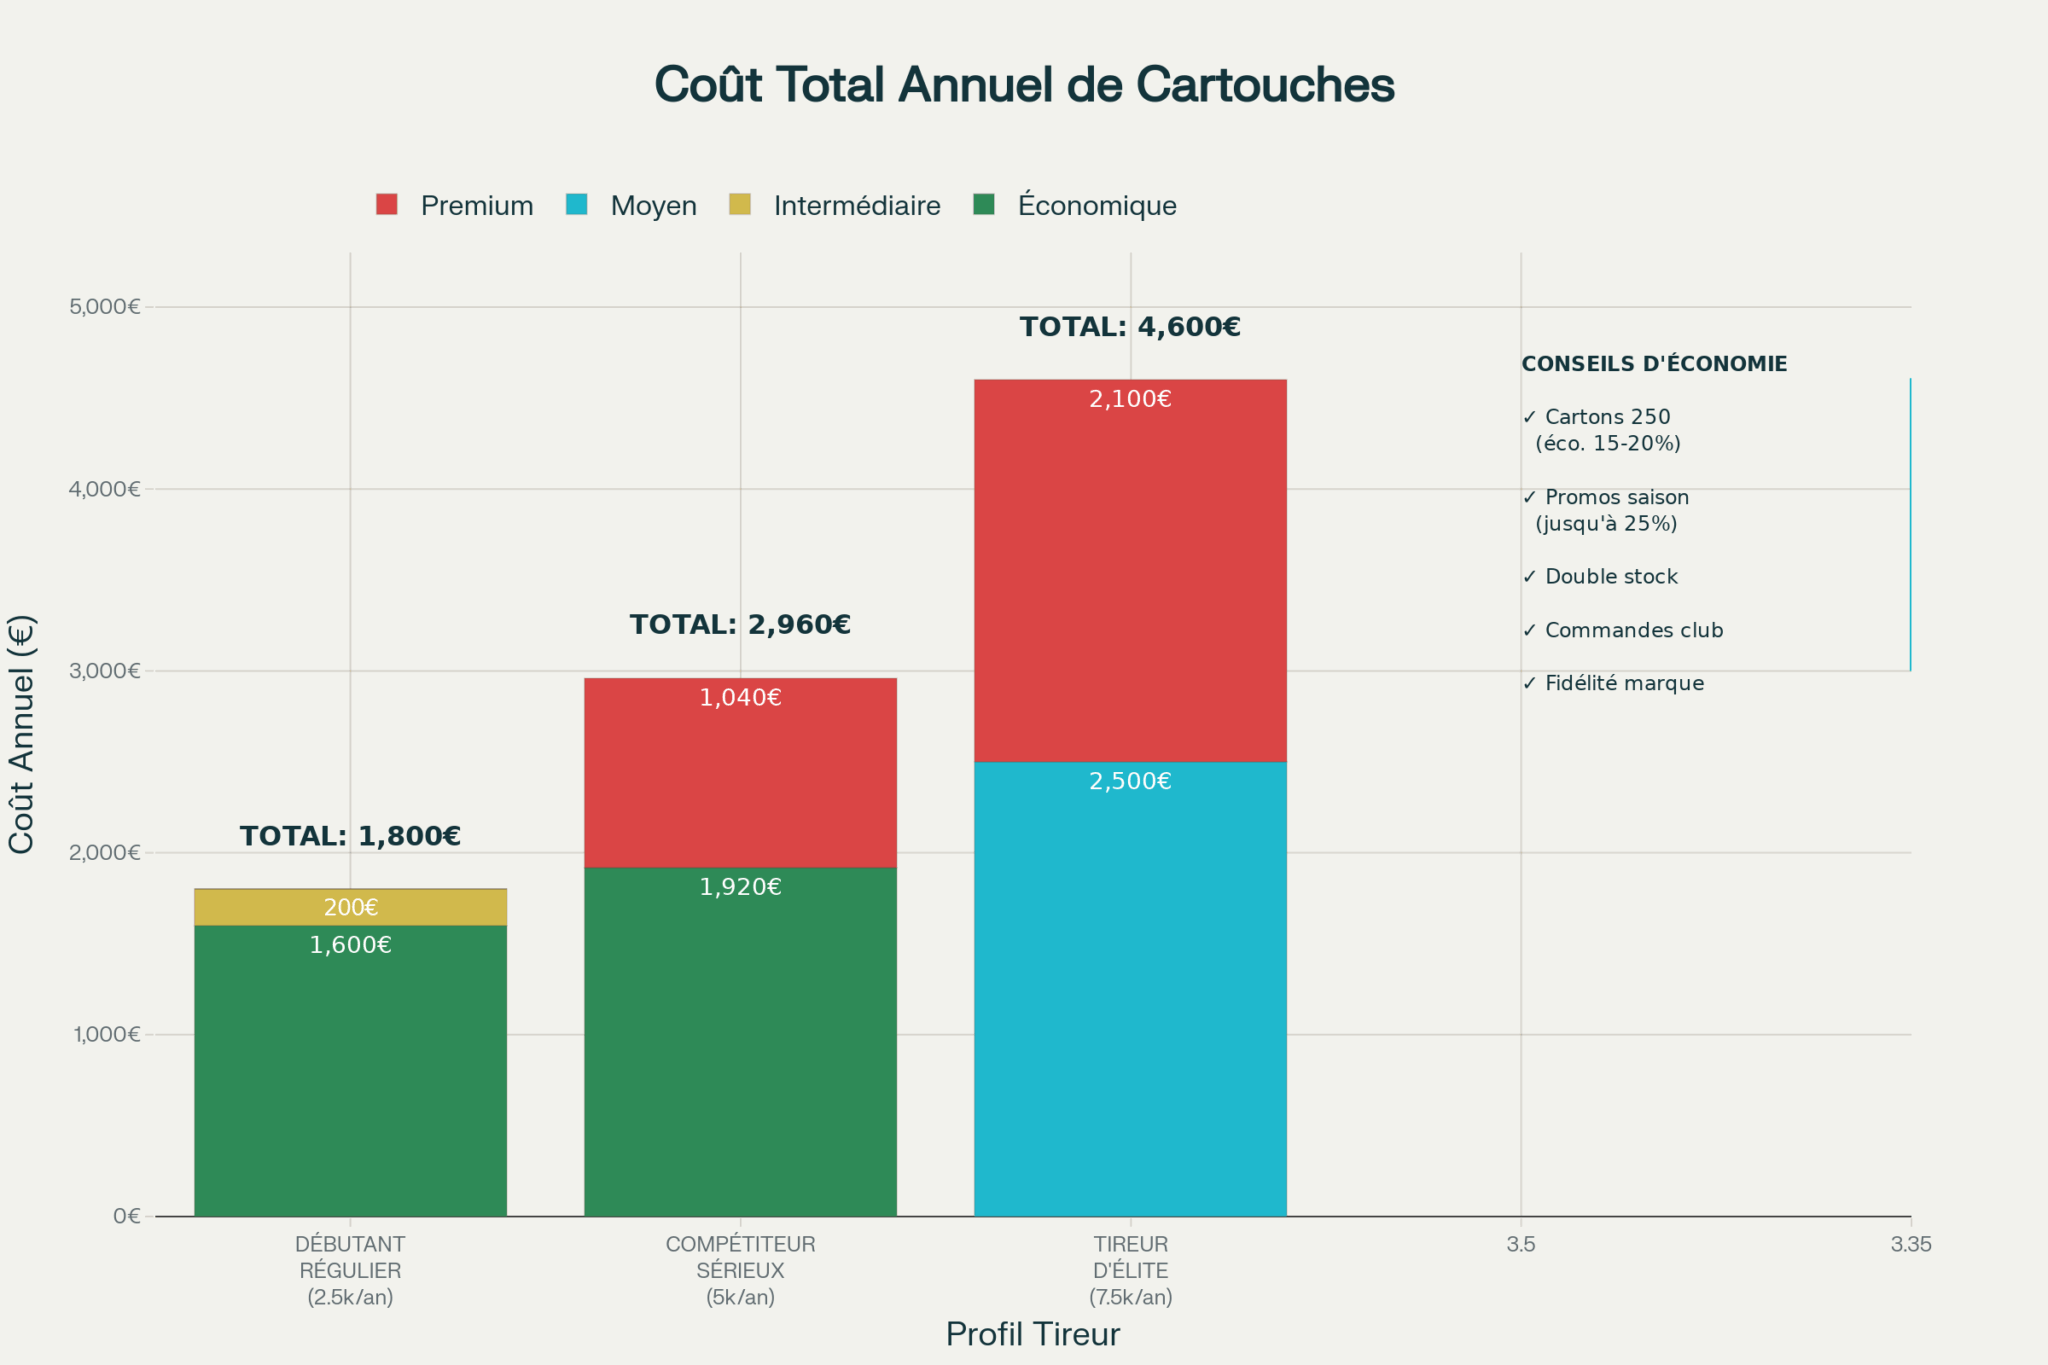Click the green Économique legend swatch
Viewport: 2048px width, 1365px height.
pyautogui.click(x=984, y=205)
